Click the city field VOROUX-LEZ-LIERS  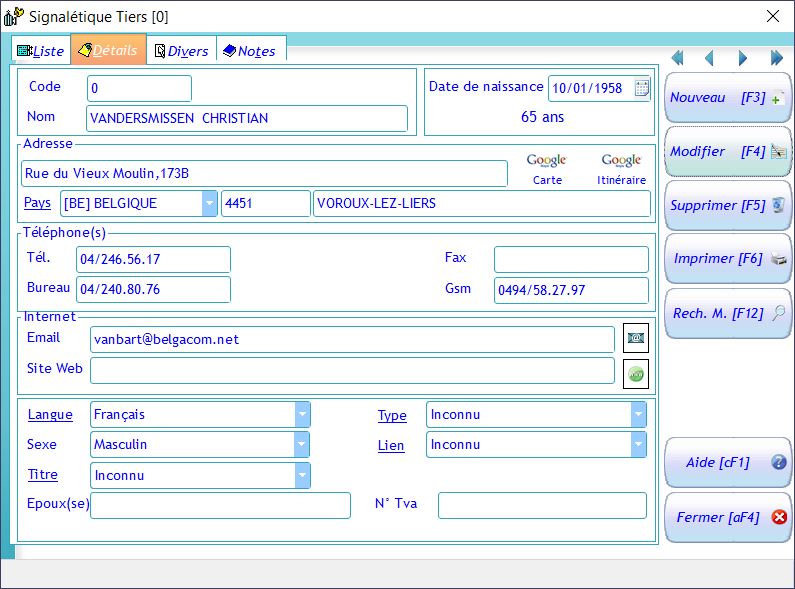(x=482, y=203)
